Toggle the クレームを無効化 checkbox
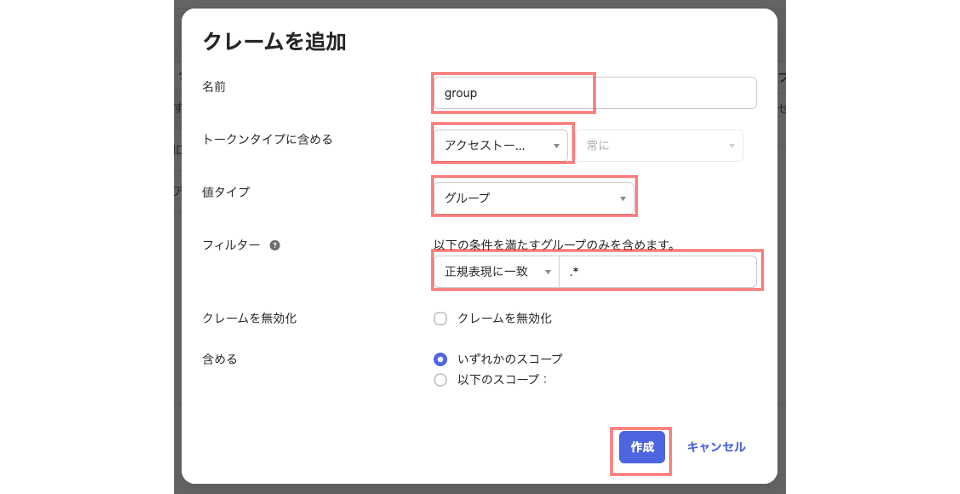This screenshot has height=494, width=960. [440, 319]
